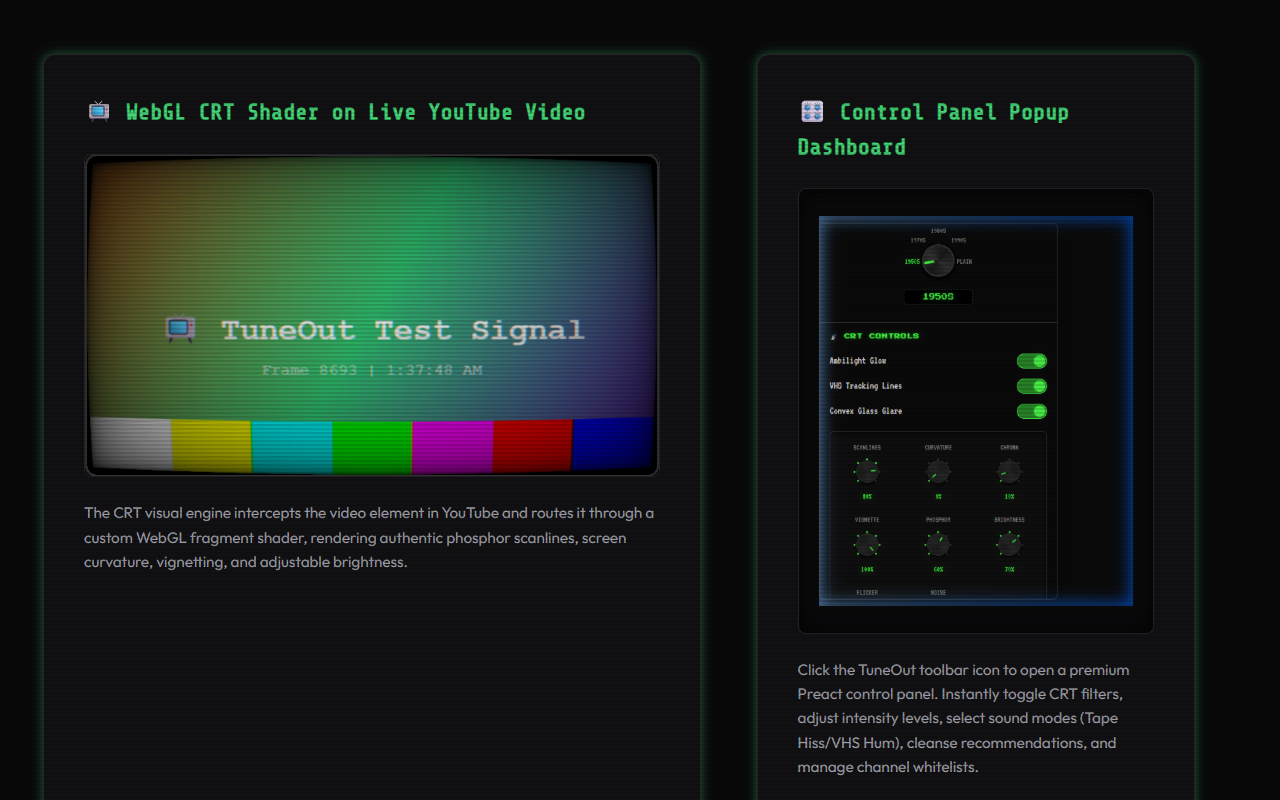The image size is (1280, 800).
Task: Click the era selector dial
Action: coord(938,261)
